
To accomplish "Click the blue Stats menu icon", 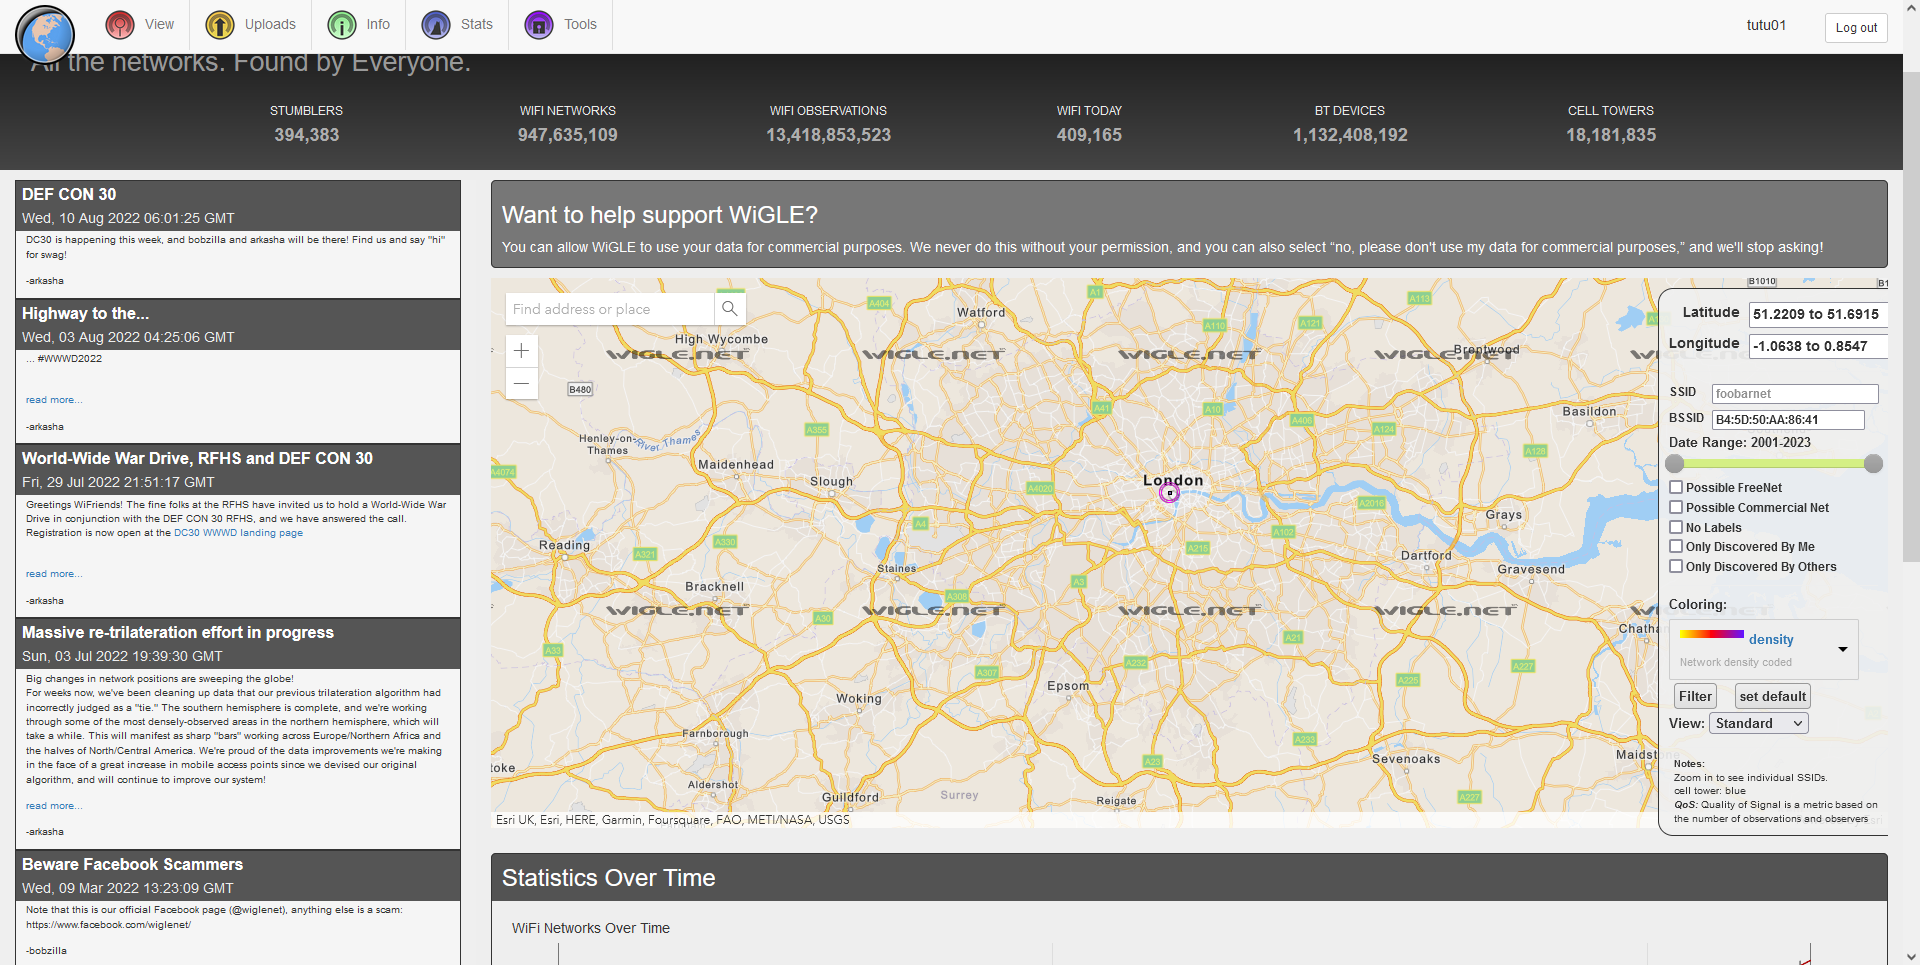I will (436, 25).
